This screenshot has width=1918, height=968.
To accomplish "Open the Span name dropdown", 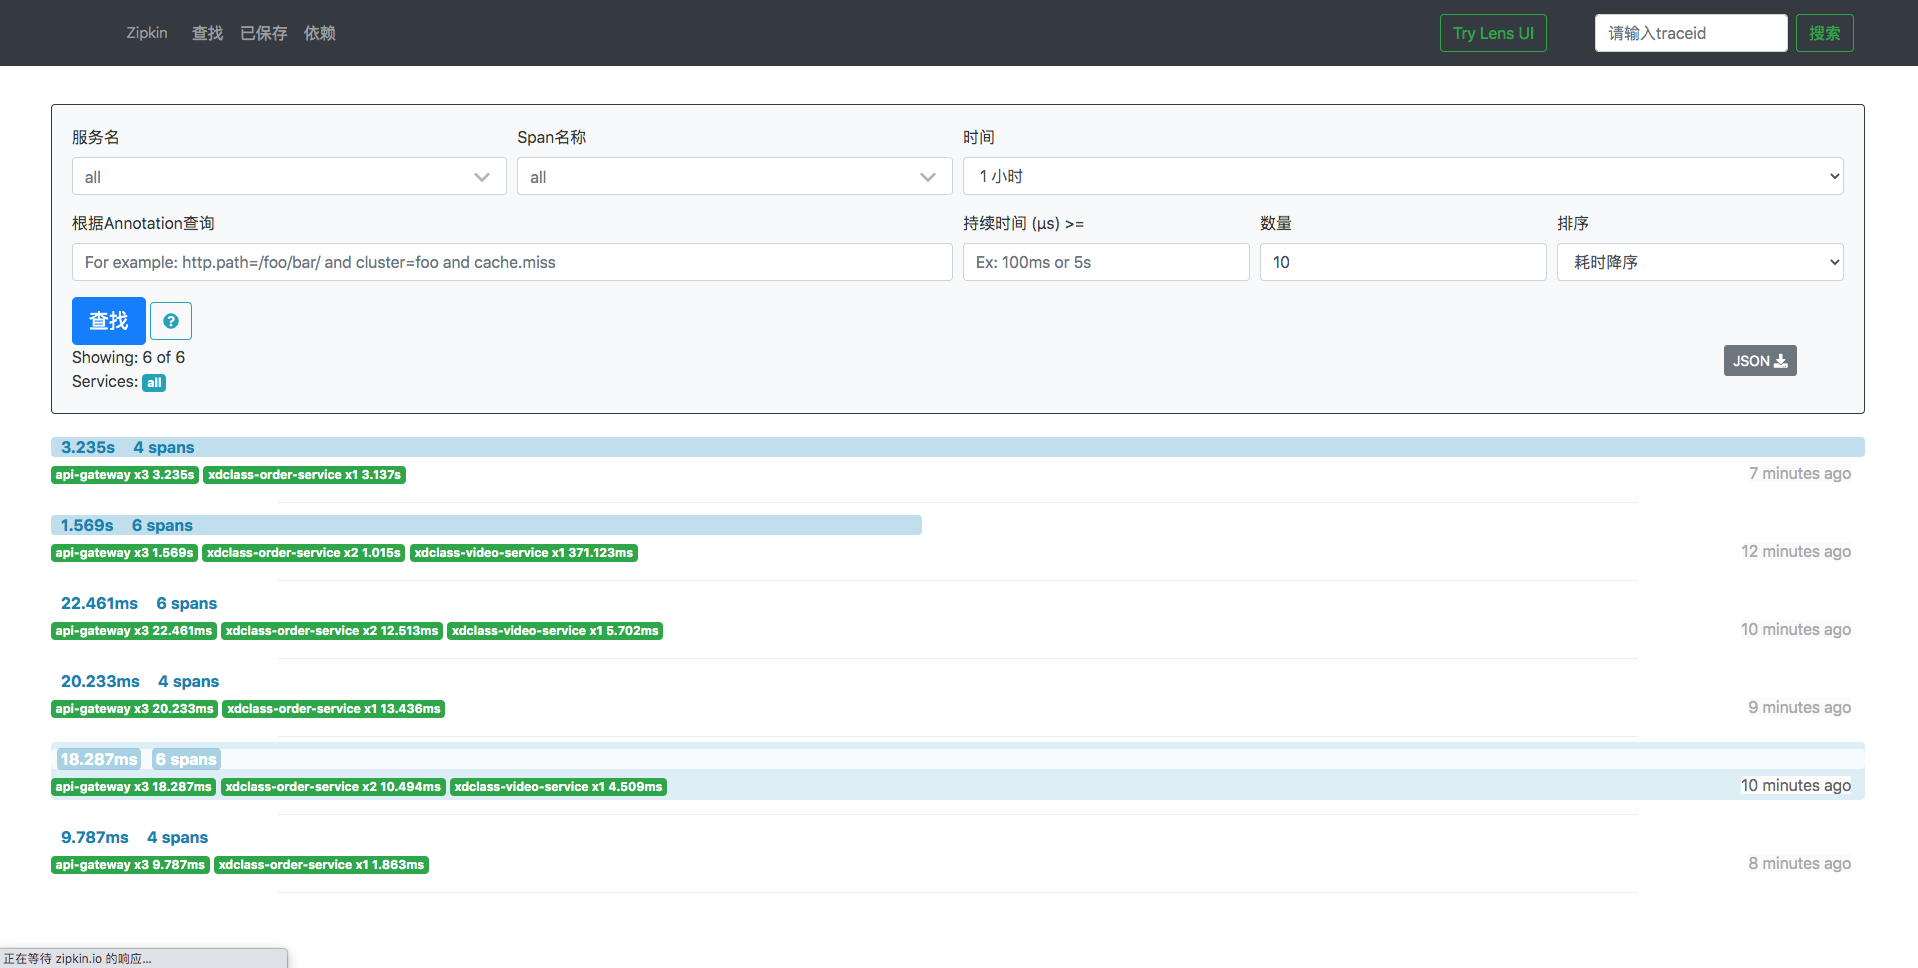I will pos(733,177).
